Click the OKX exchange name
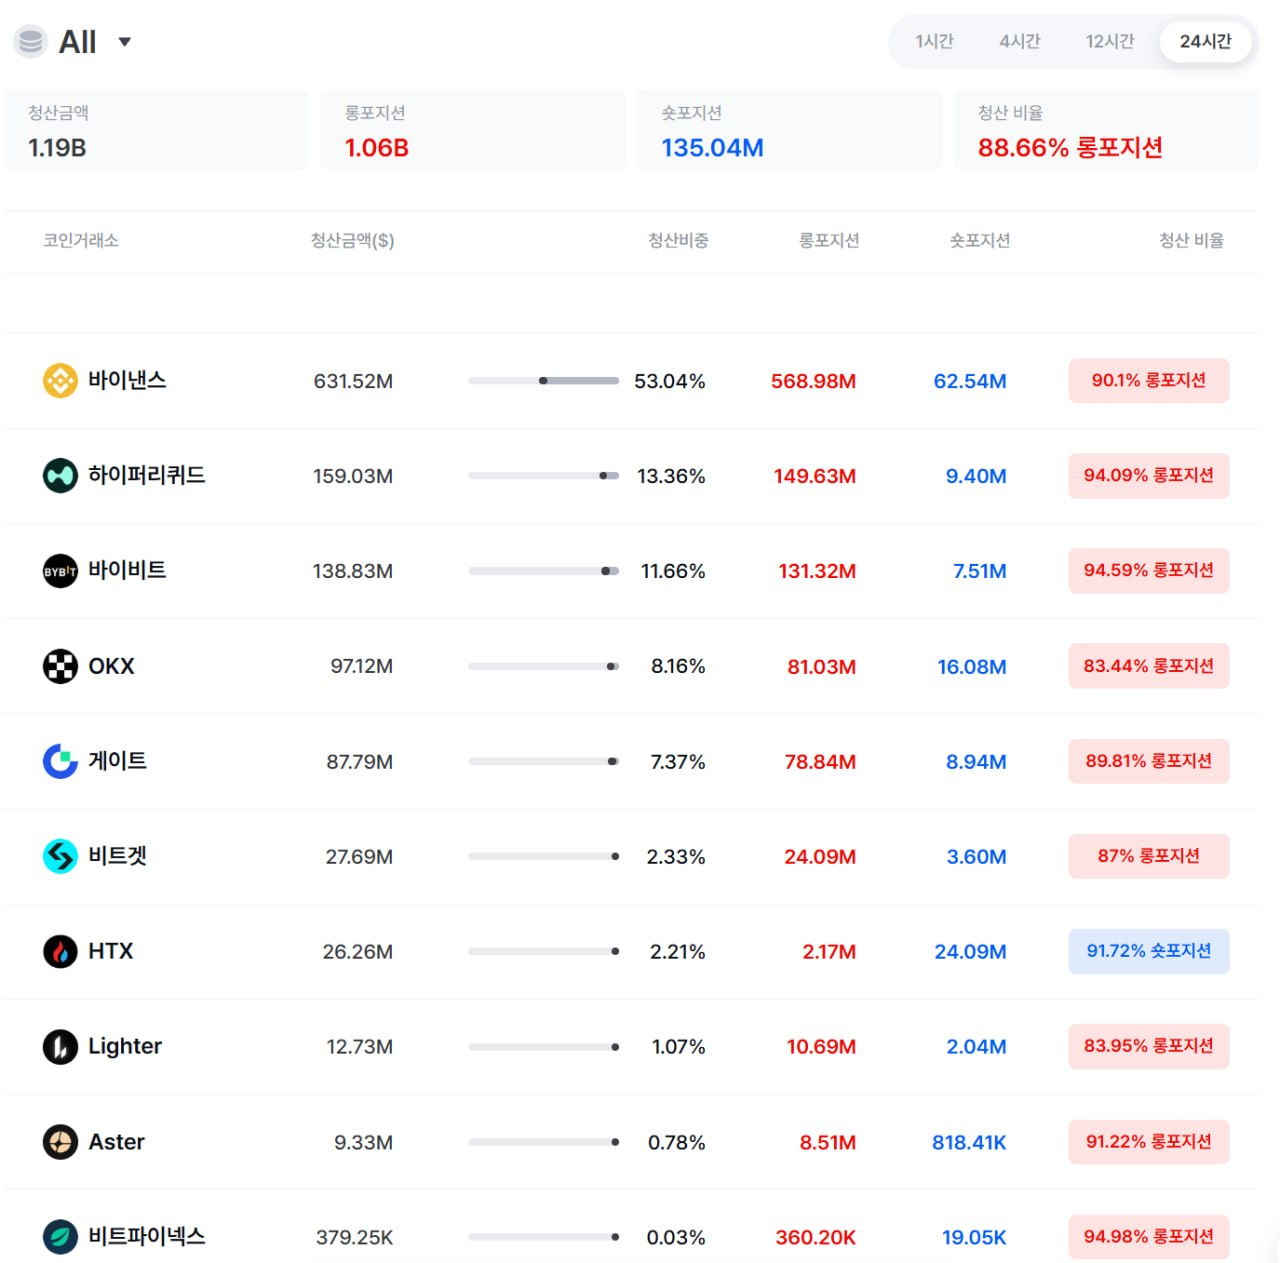 tap(111, 666)
